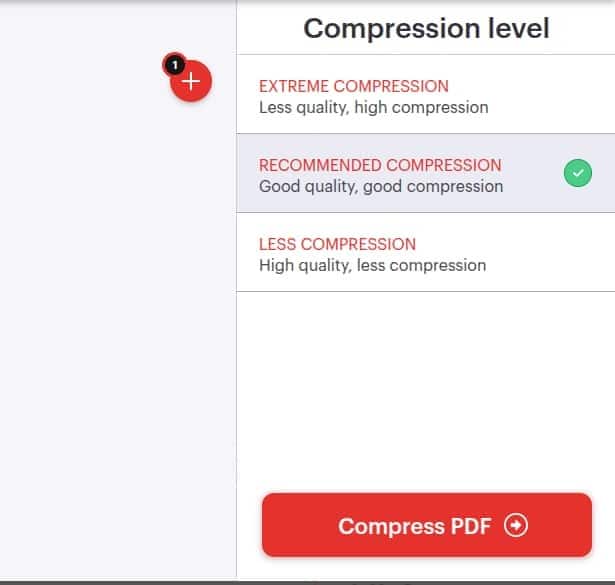This screenshot has width=615, height=585.
Task: Click the red 'LESS COMPRESSION' title text
Action: coord(337,244)
